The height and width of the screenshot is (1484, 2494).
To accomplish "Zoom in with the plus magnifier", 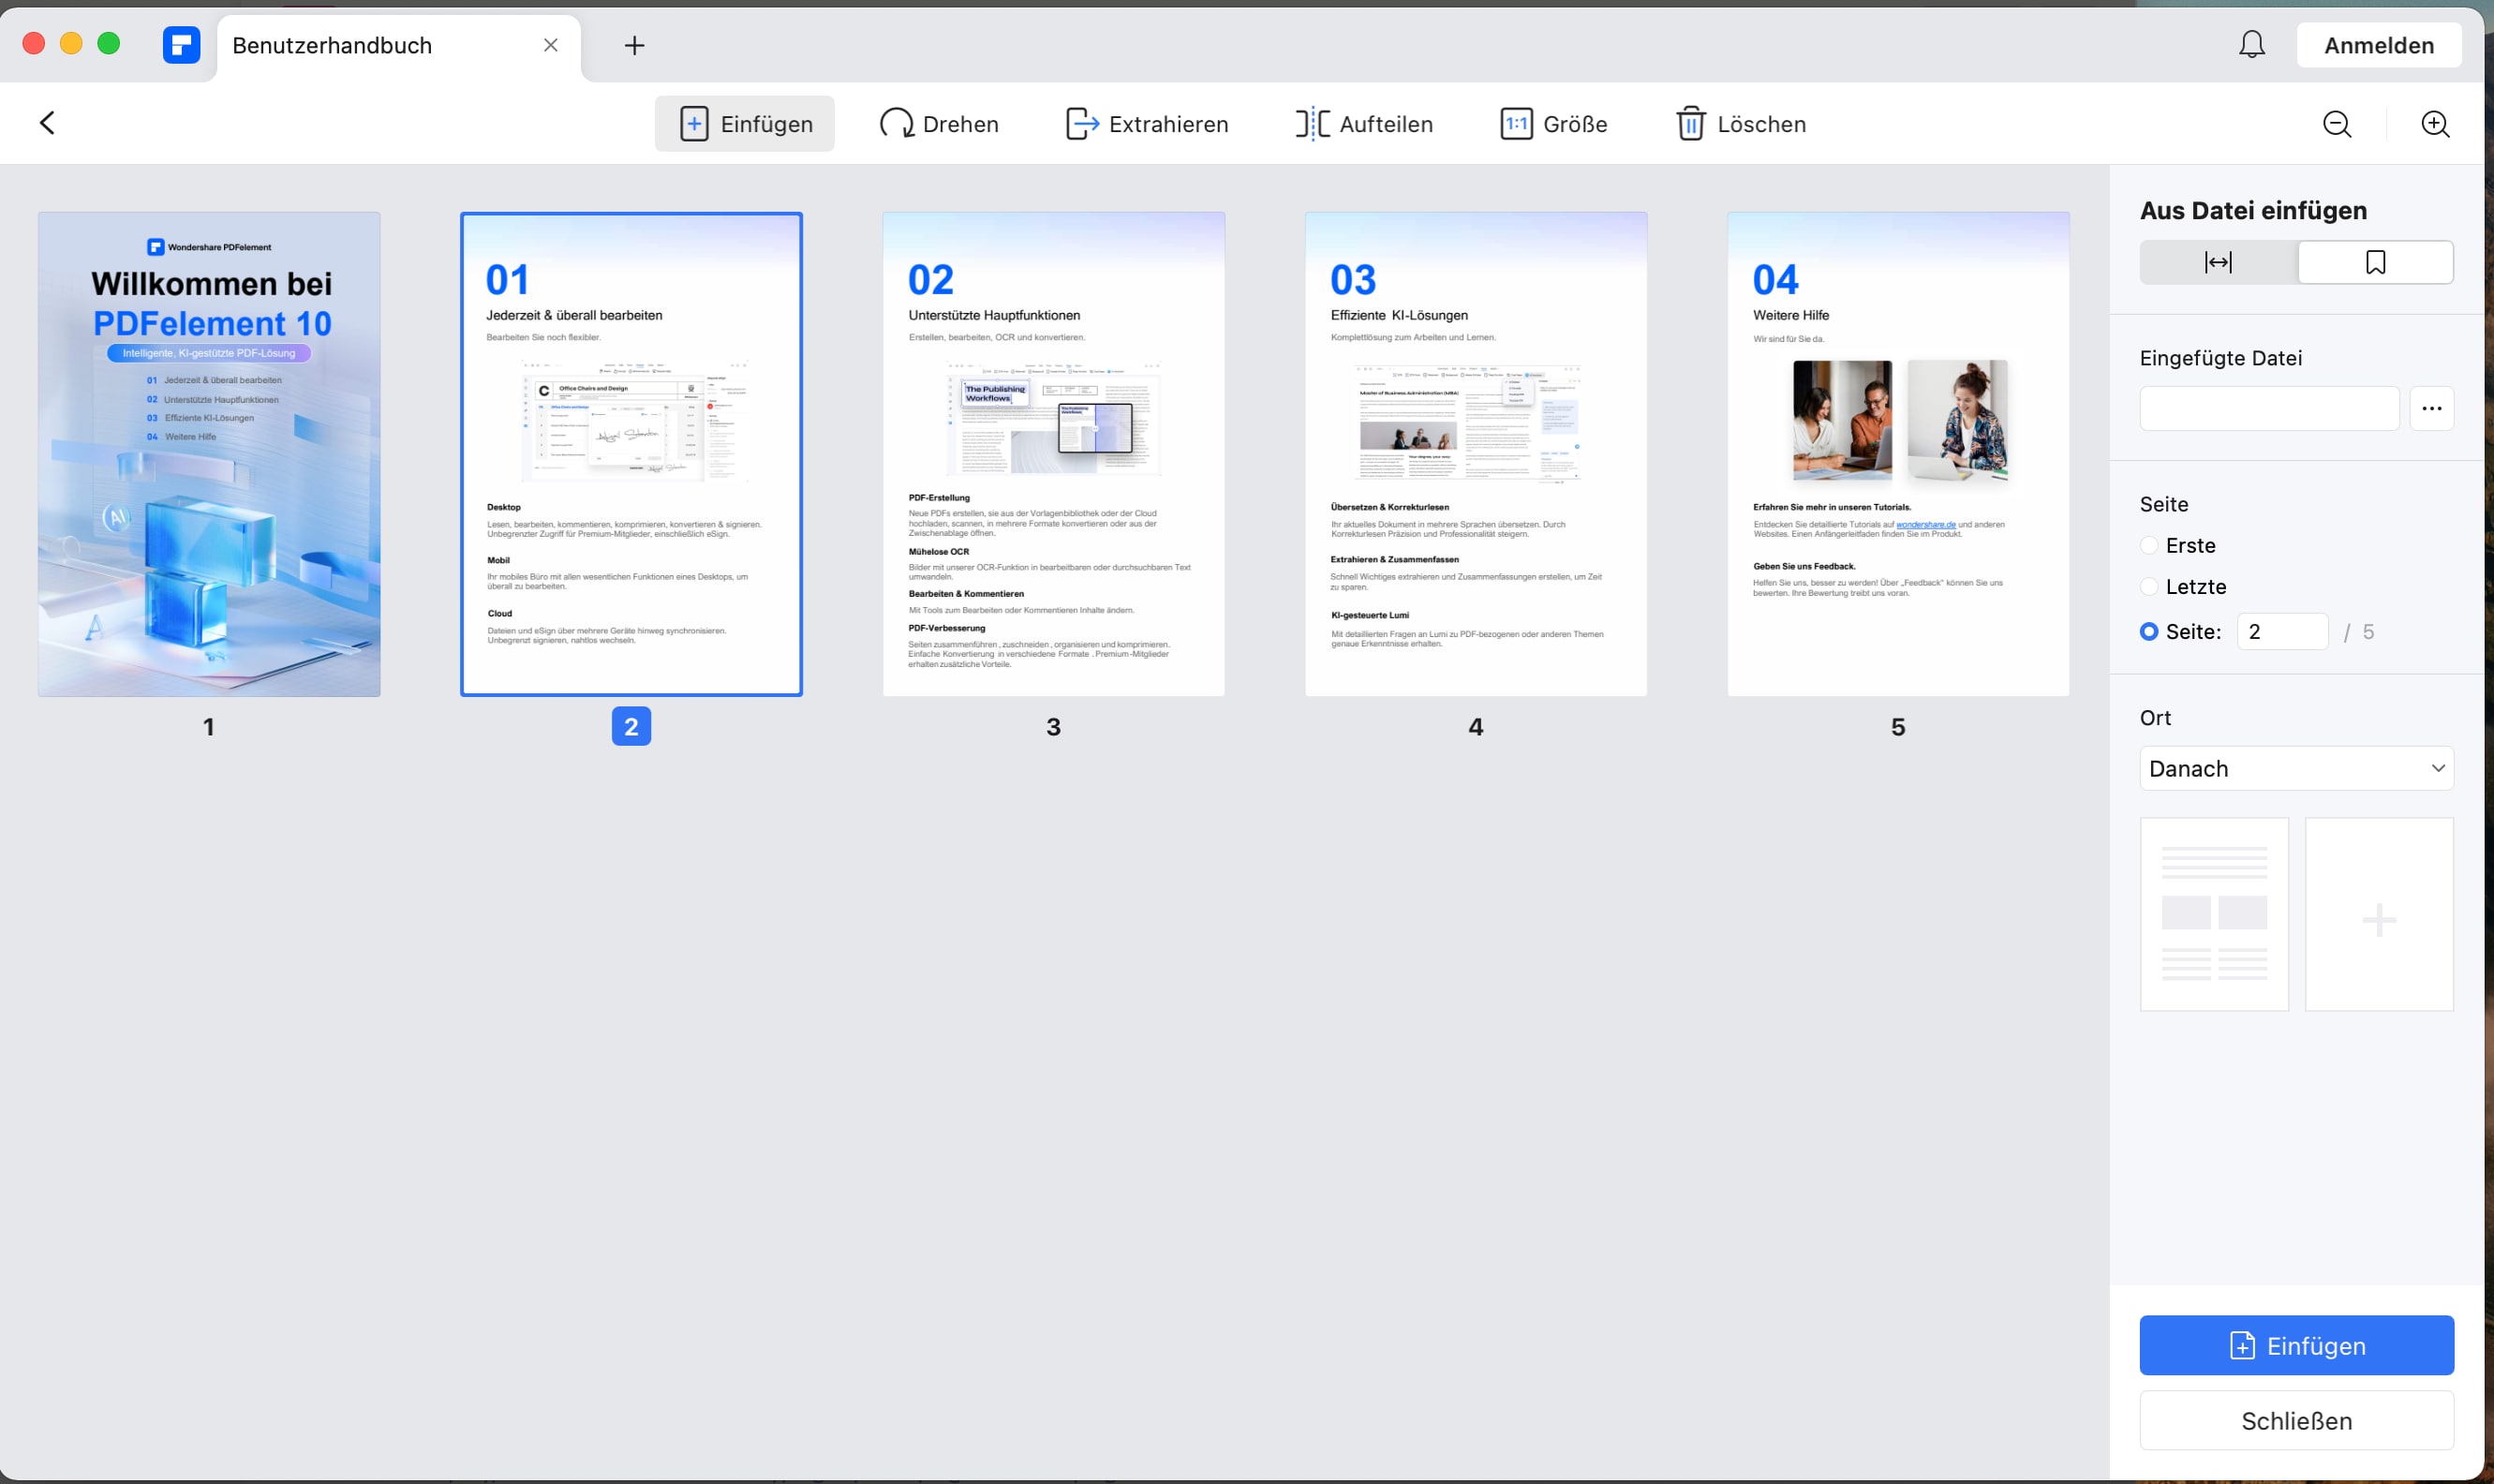I will [2435, 124].
